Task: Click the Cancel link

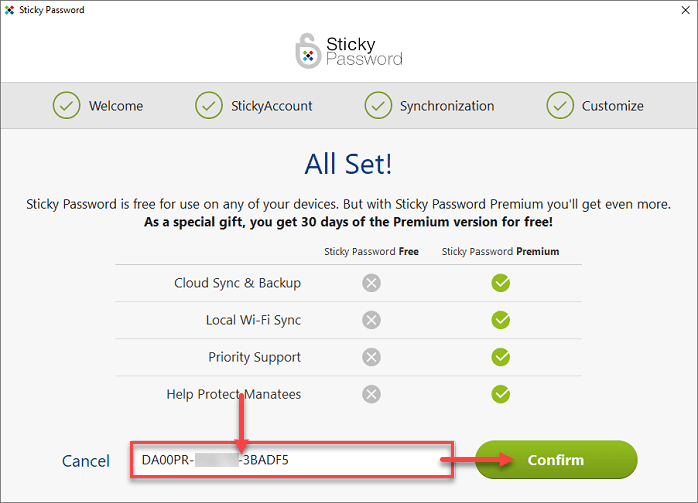Action: (x=86, y=461)
